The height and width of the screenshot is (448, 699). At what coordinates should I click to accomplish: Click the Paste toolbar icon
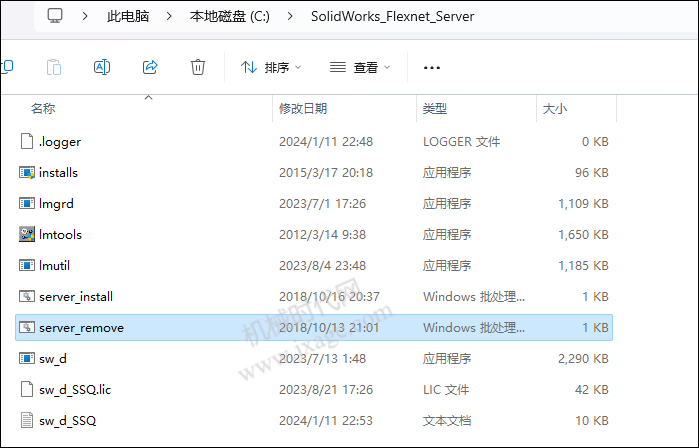[54, 67]
